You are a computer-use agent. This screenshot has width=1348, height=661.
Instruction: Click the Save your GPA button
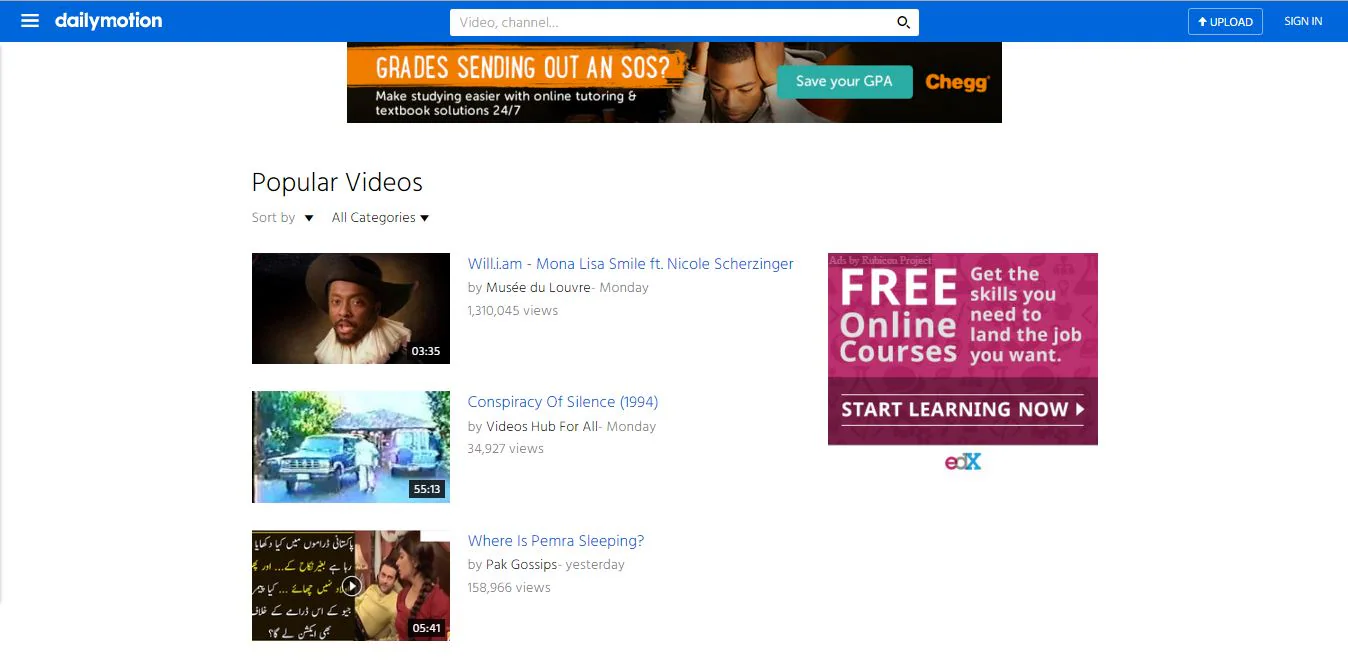point(844,82)
